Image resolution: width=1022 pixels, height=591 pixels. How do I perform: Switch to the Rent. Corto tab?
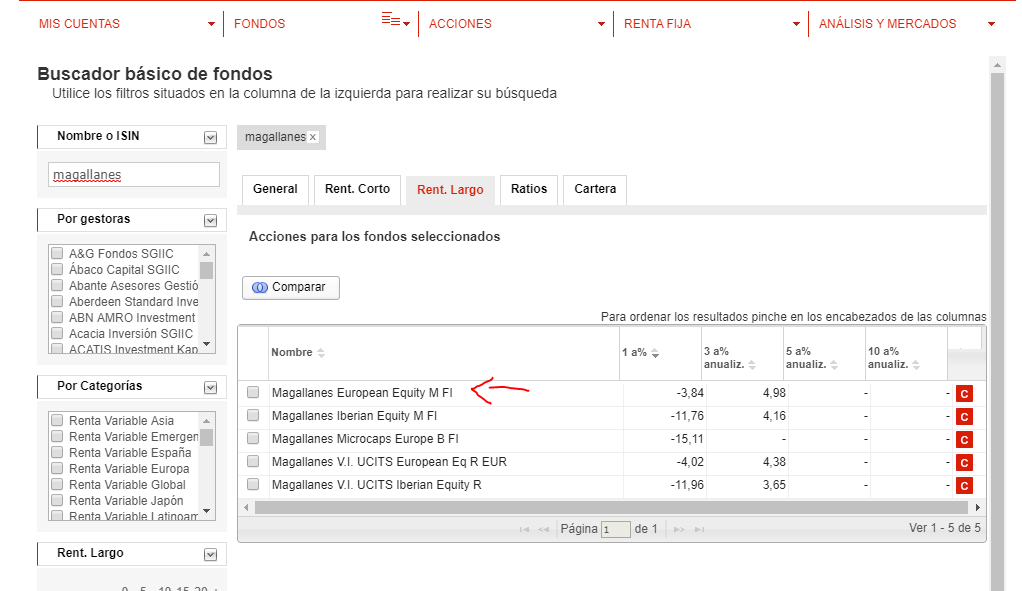(x=357, y=190)
